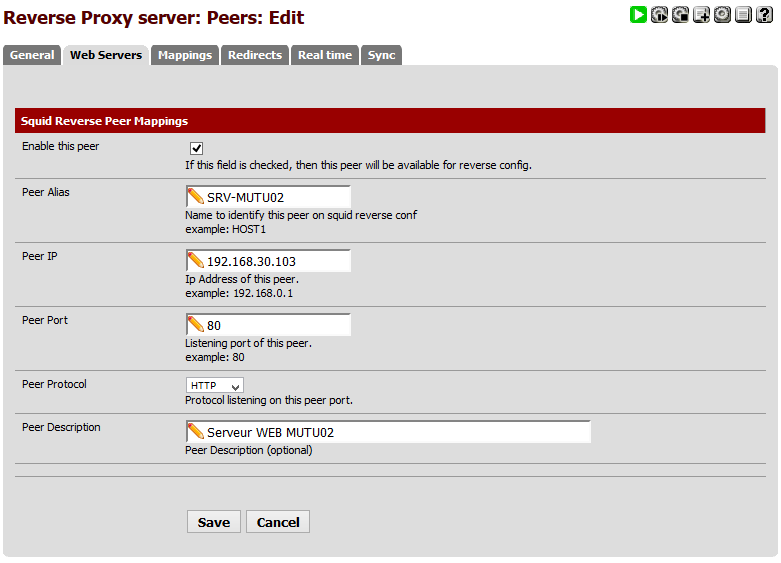Select the Real time tab
781x563 pixels.
325,55
